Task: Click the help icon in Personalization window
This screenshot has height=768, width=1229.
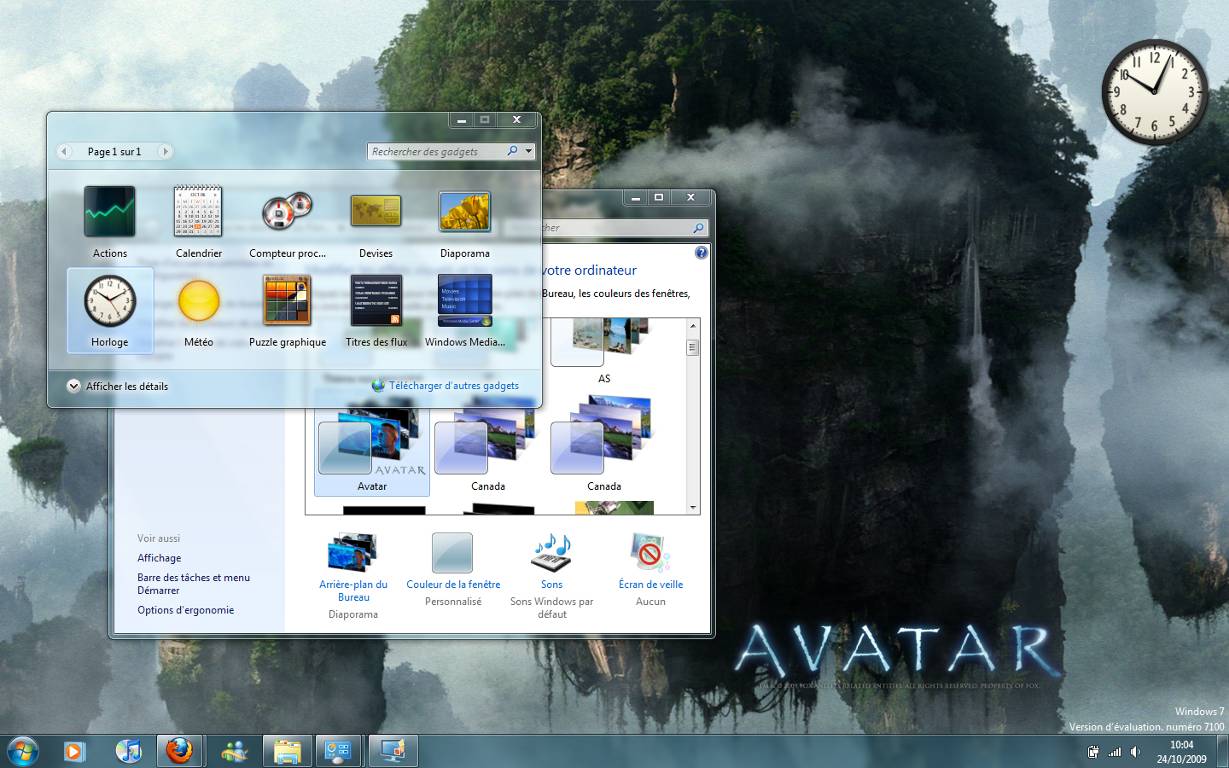Action: point(701,253)
